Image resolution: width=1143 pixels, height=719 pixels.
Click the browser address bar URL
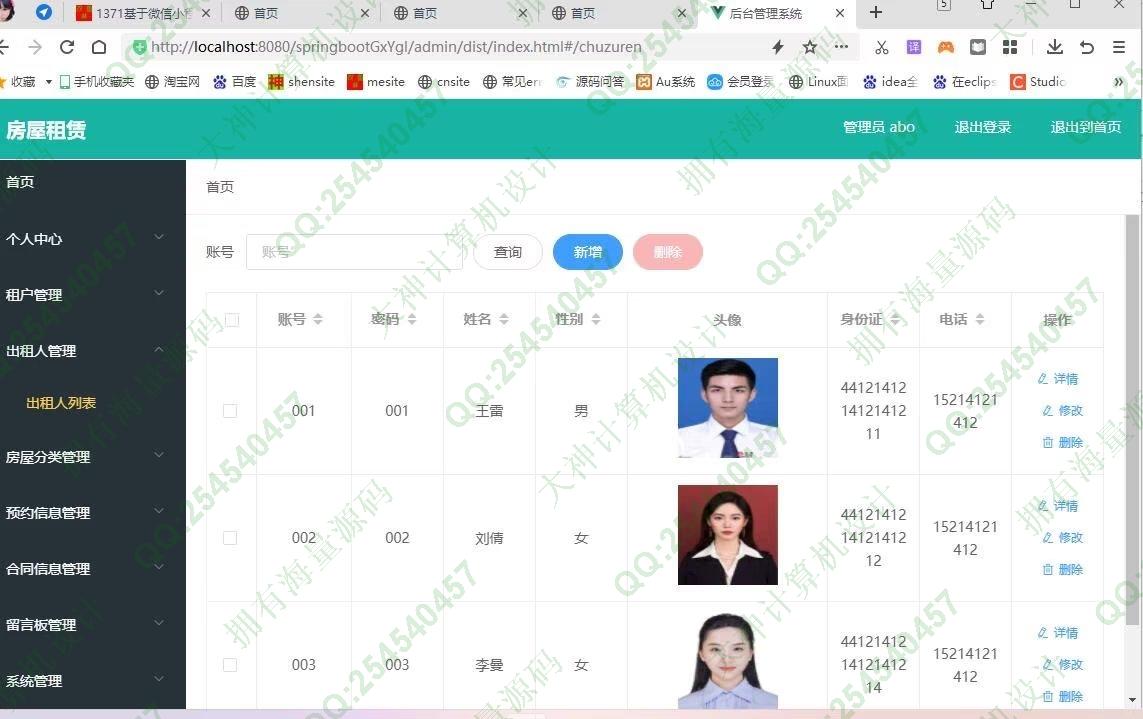[x=396, y=47]
